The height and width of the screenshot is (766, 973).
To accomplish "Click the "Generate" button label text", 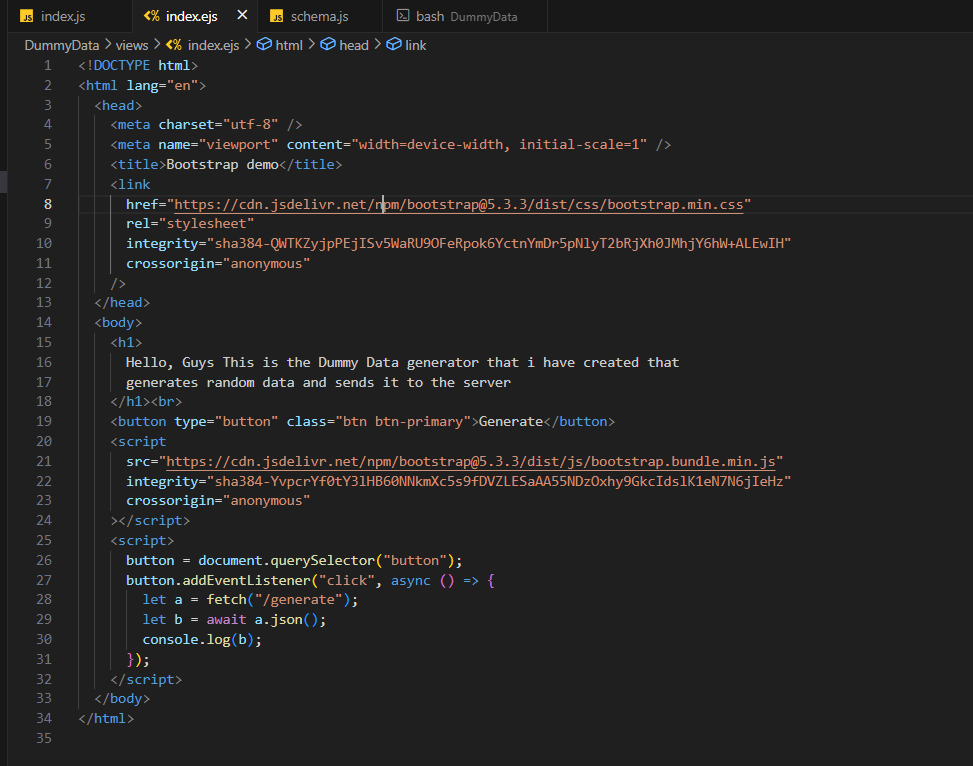I will click(x=511, y=421).
